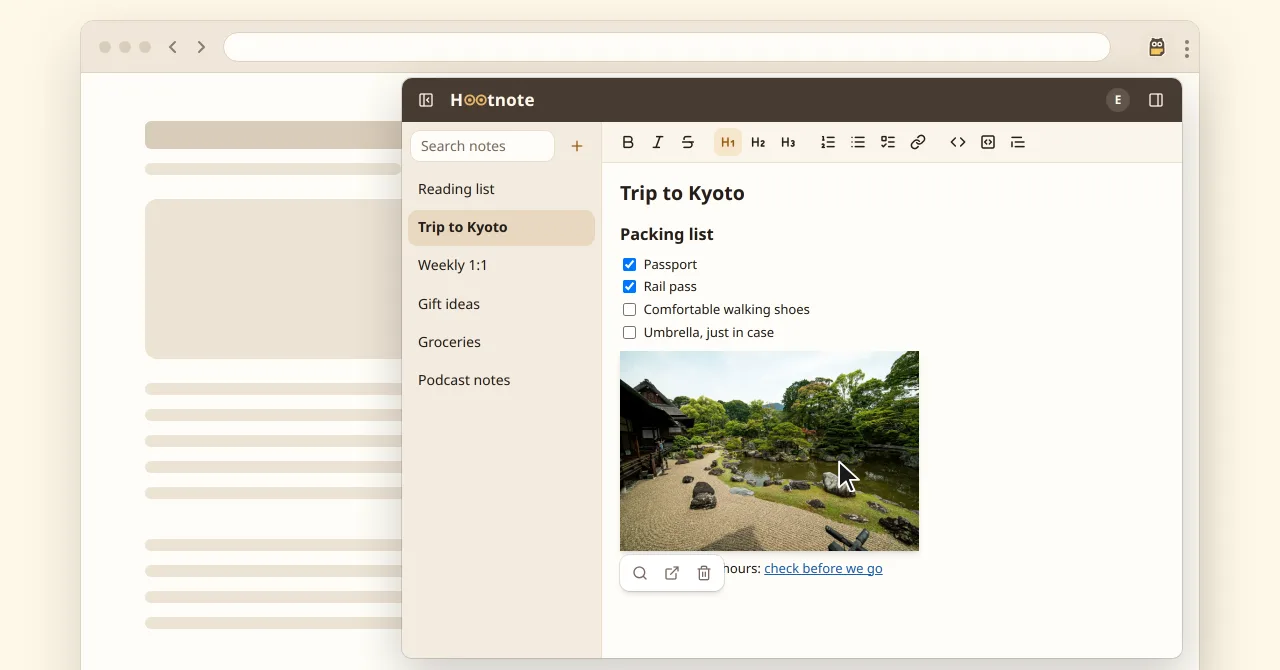The image size is (1280, 670).
Task: Go back with the browser back arrow
Action: click(x=173, y=47)
